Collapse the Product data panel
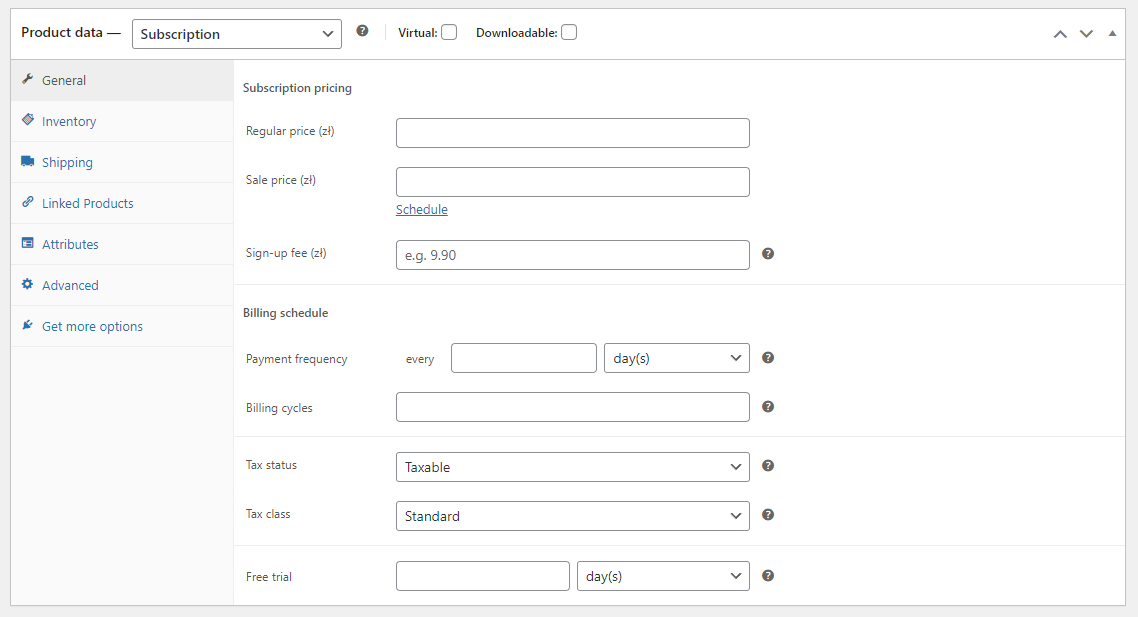This screenshot has height=617, width=1138. coord(1113,33)
